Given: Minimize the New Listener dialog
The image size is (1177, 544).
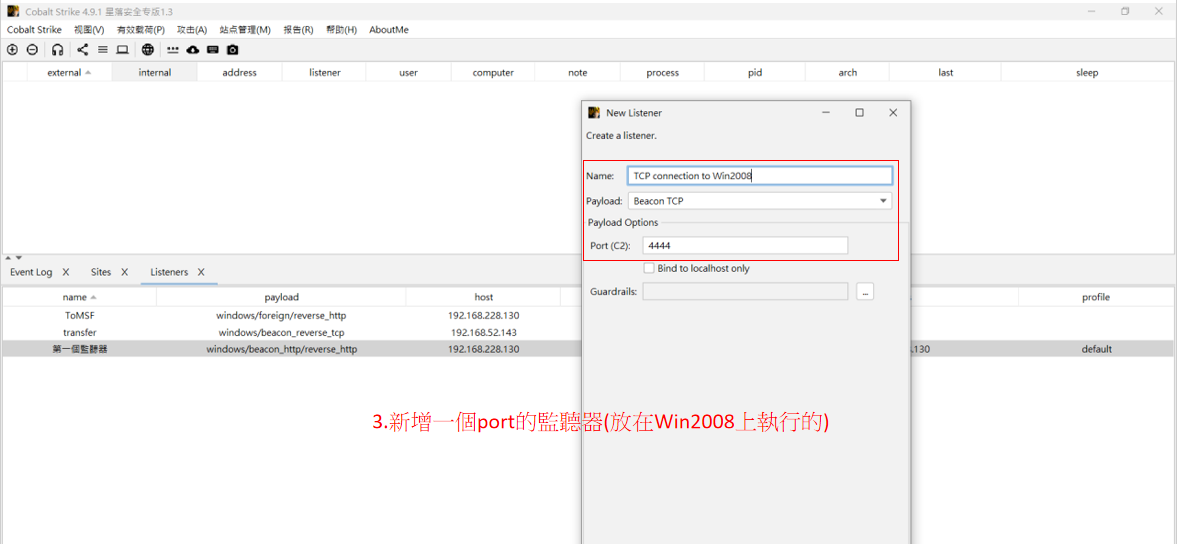Looking at the screenshot, I should pos(826,113).
